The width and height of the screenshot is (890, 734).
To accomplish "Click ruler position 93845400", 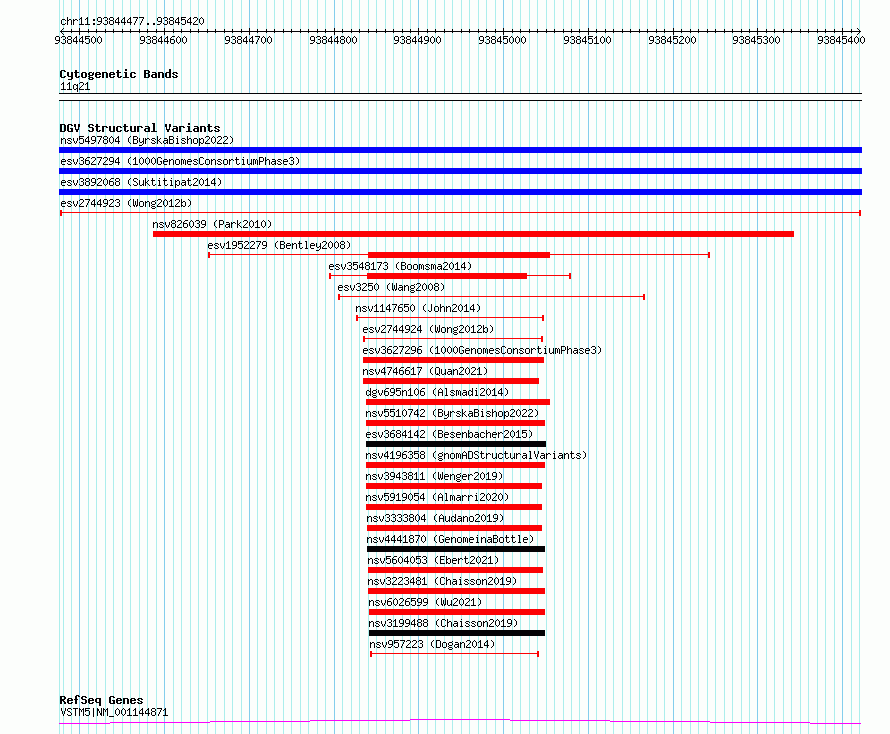I will coord(841,40).
